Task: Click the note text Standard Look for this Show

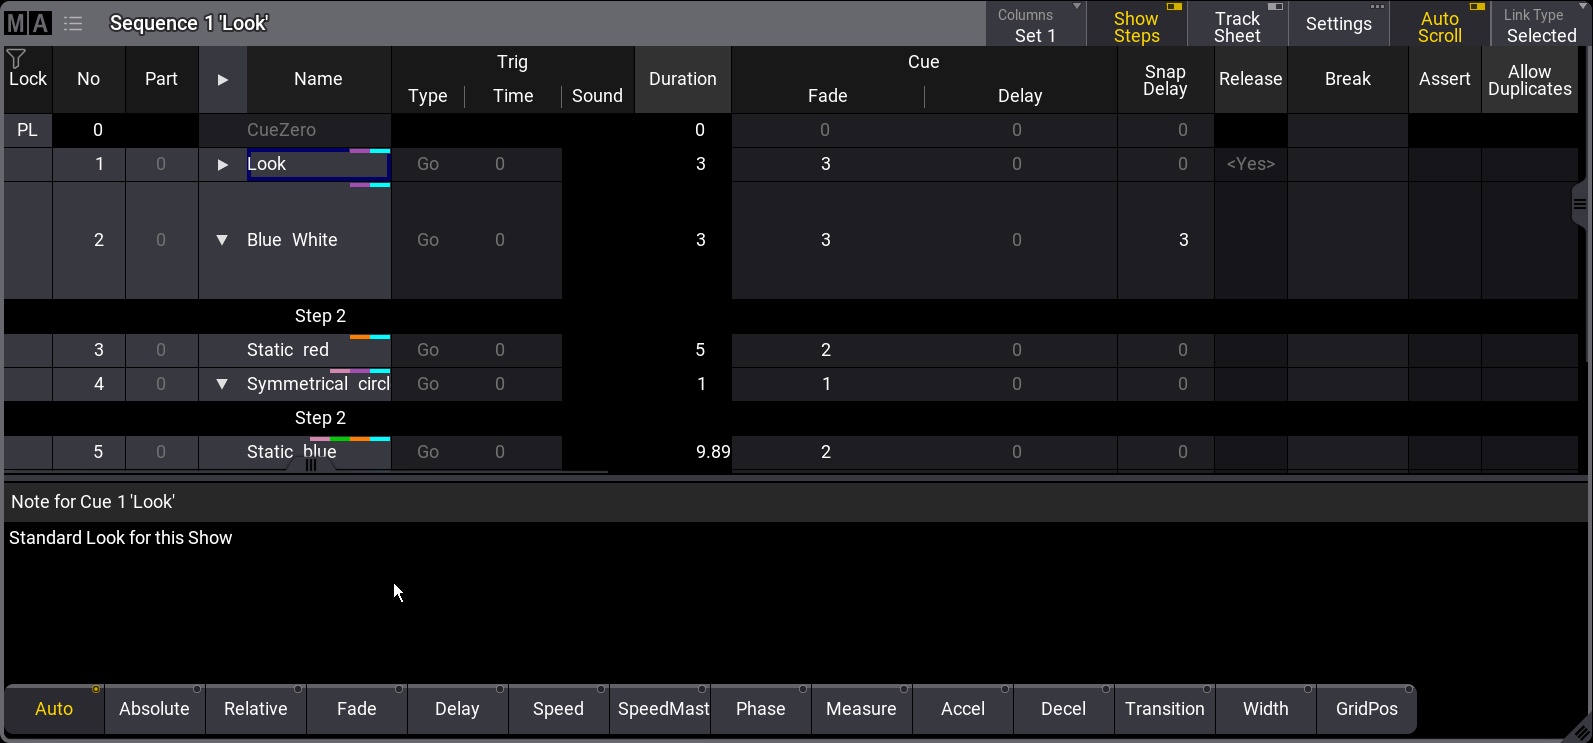Action: coord(121,538)
